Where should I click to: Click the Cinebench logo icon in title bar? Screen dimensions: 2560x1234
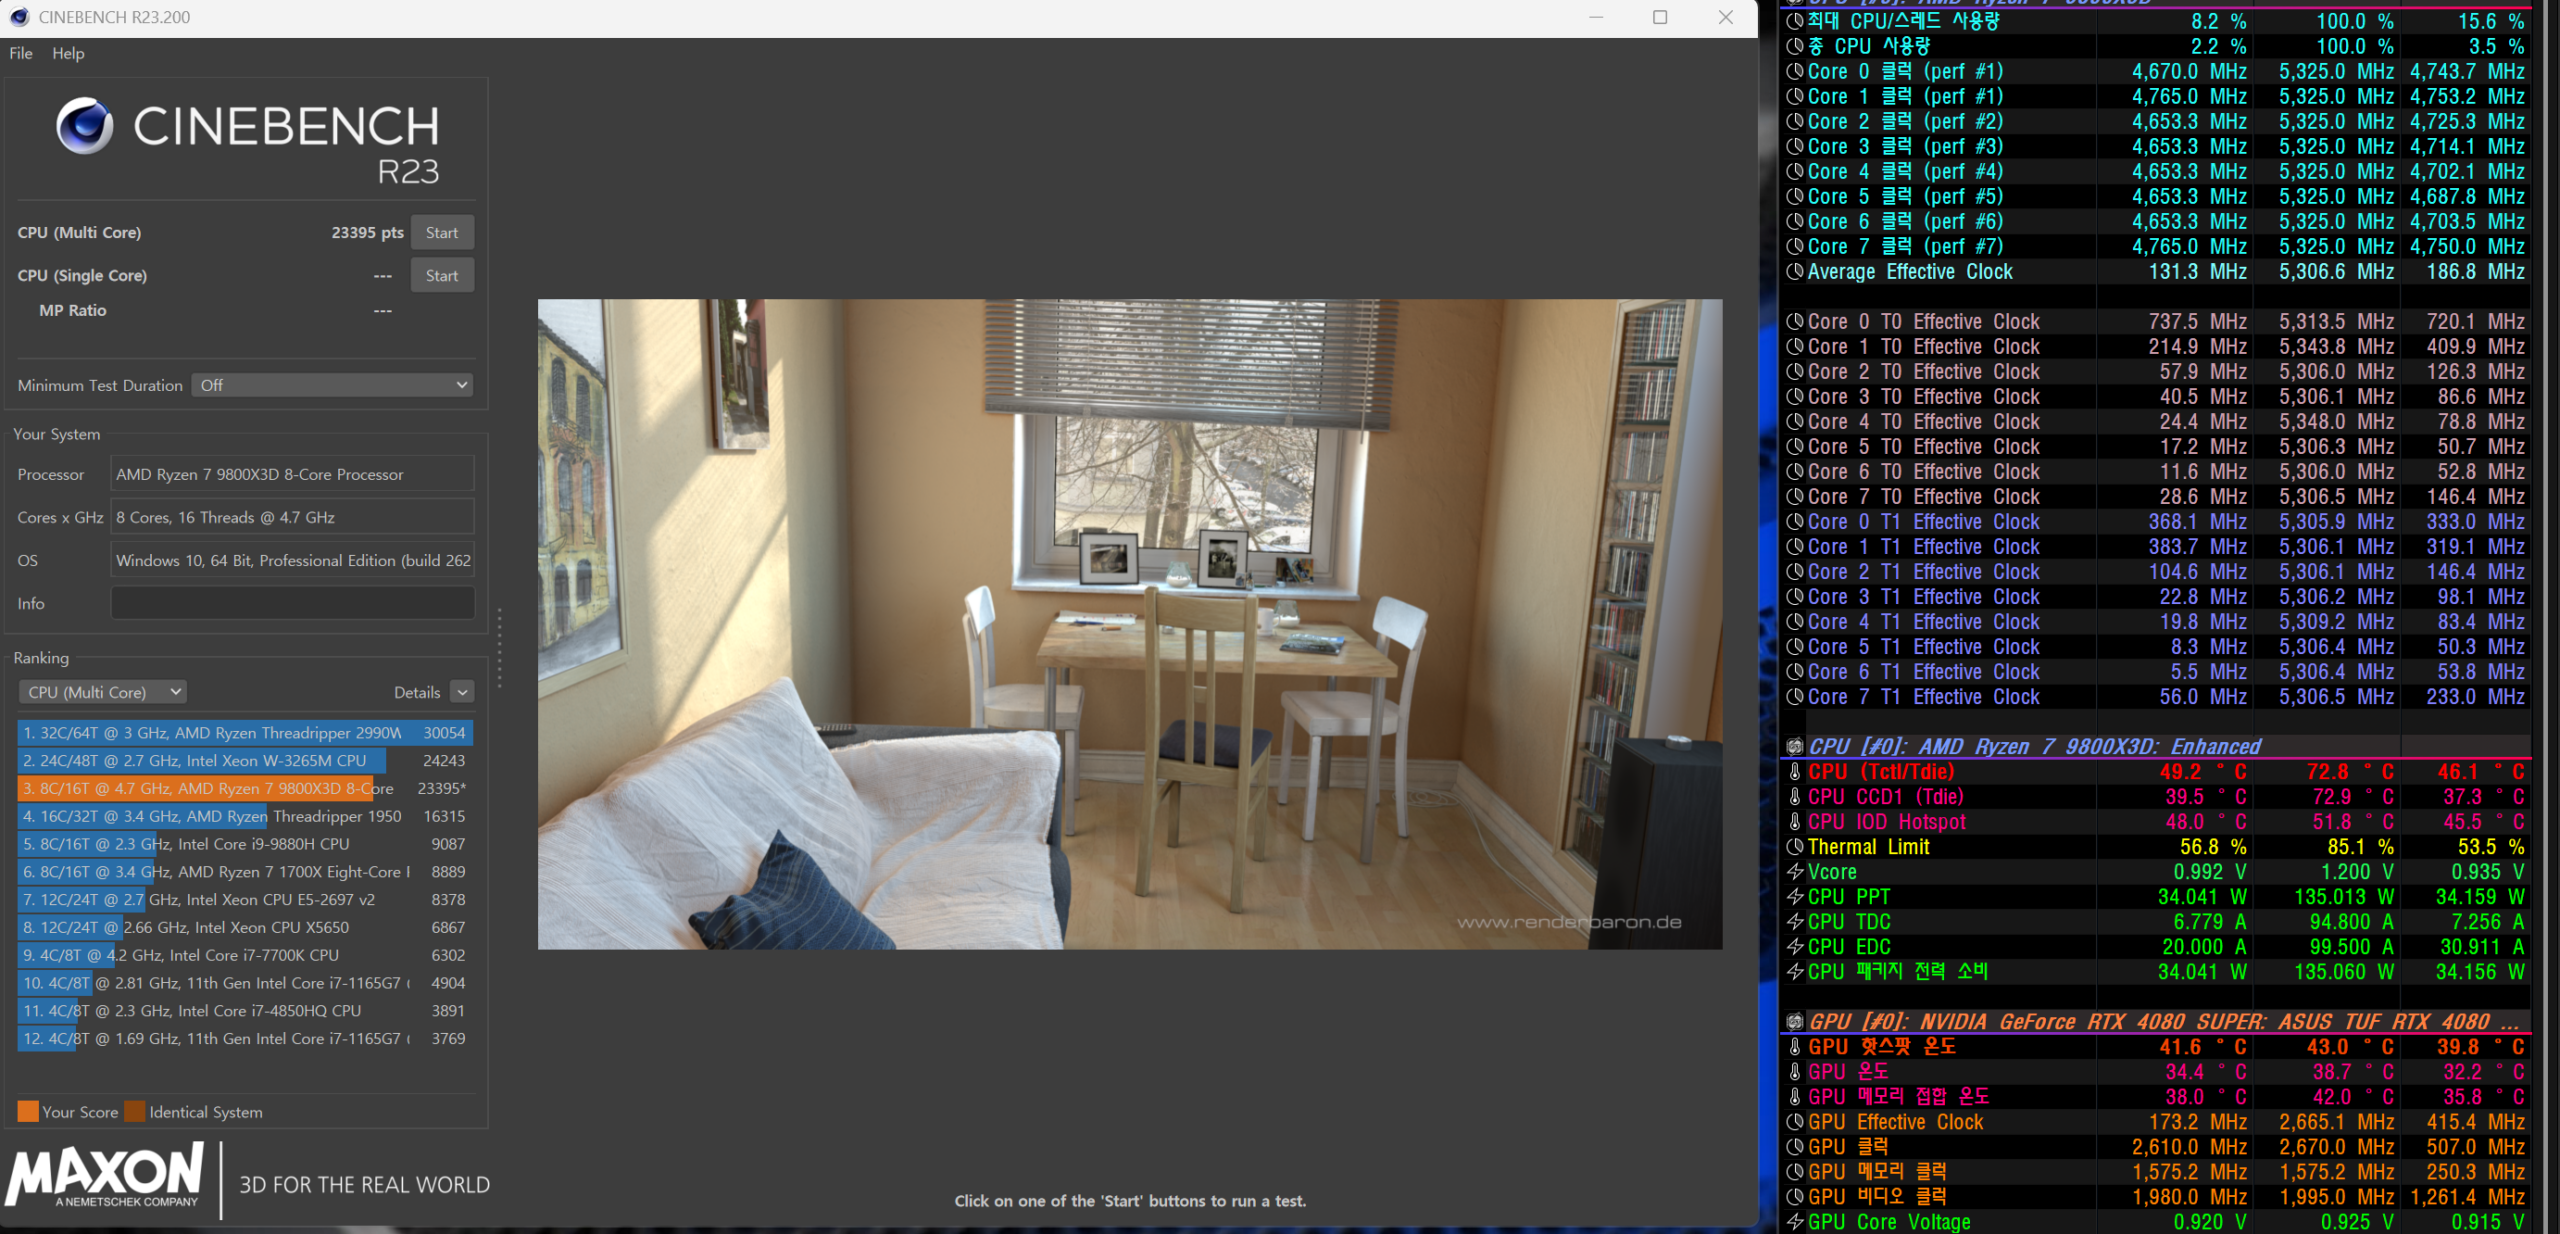tap(18, 17)
